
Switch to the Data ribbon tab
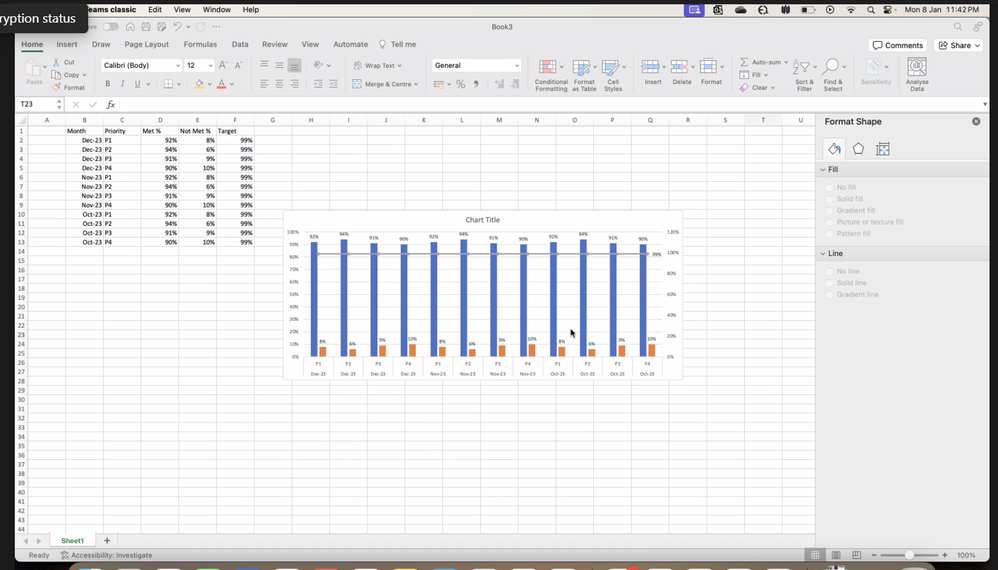pyautogui.click(x=240, y=45)
